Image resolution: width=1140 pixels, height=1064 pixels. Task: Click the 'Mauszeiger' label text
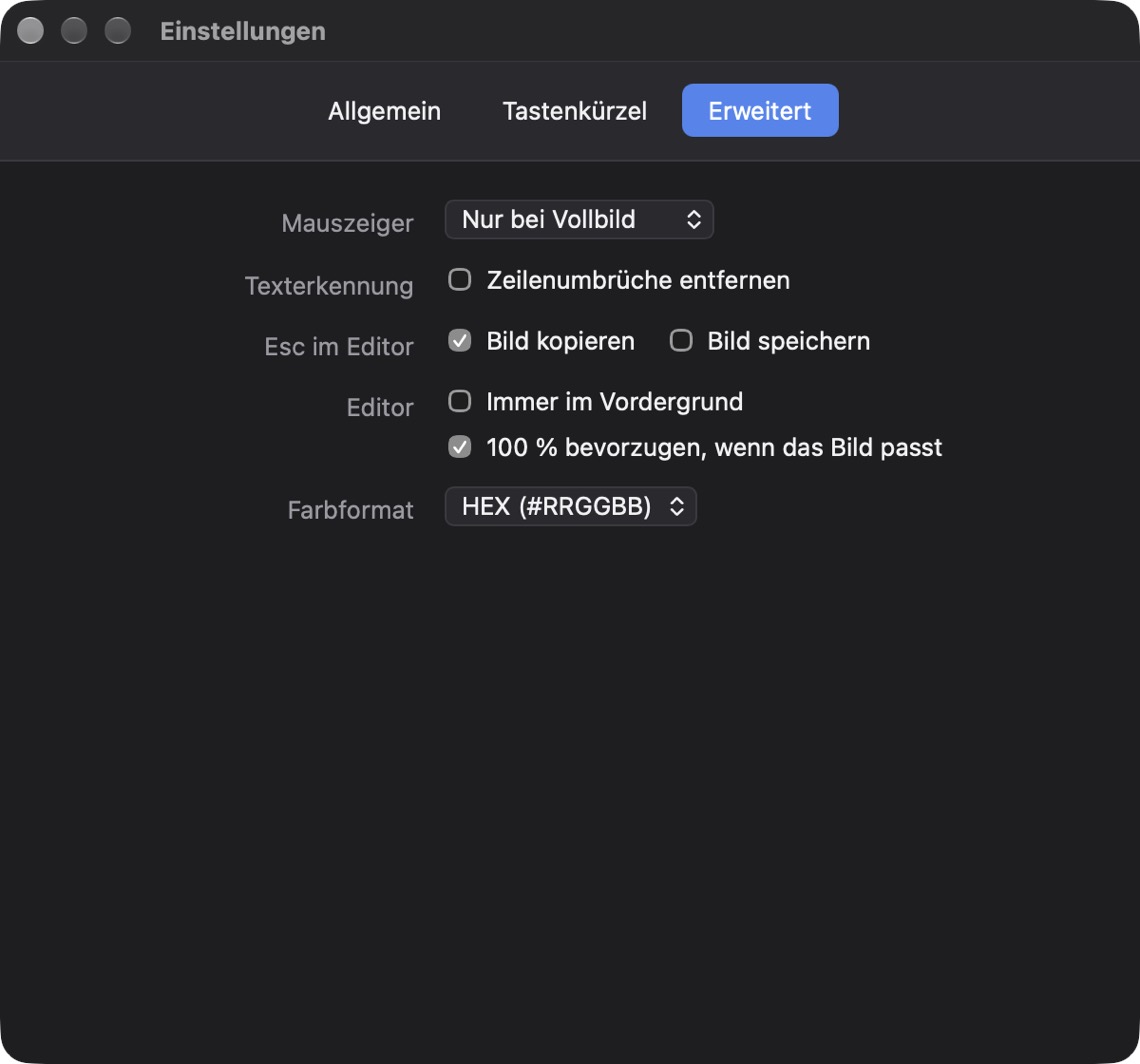click(348, 223)
